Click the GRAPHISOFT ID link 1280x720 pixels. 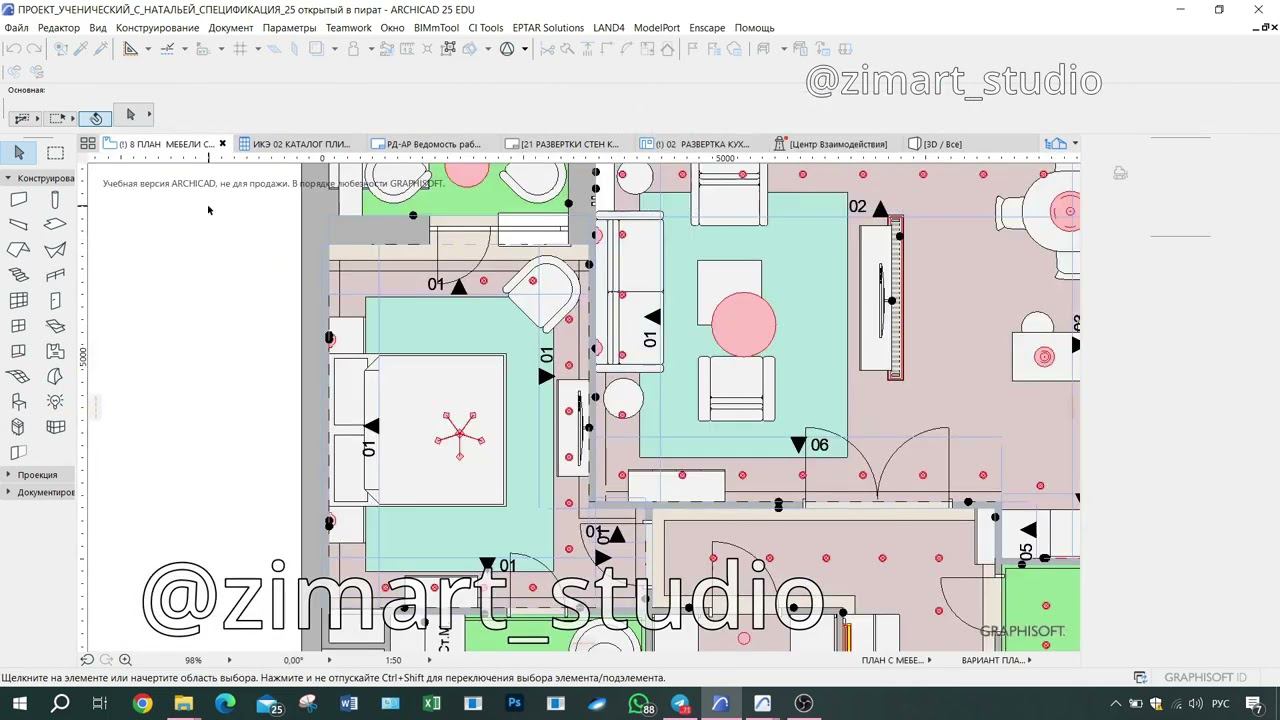(1204, 678)
